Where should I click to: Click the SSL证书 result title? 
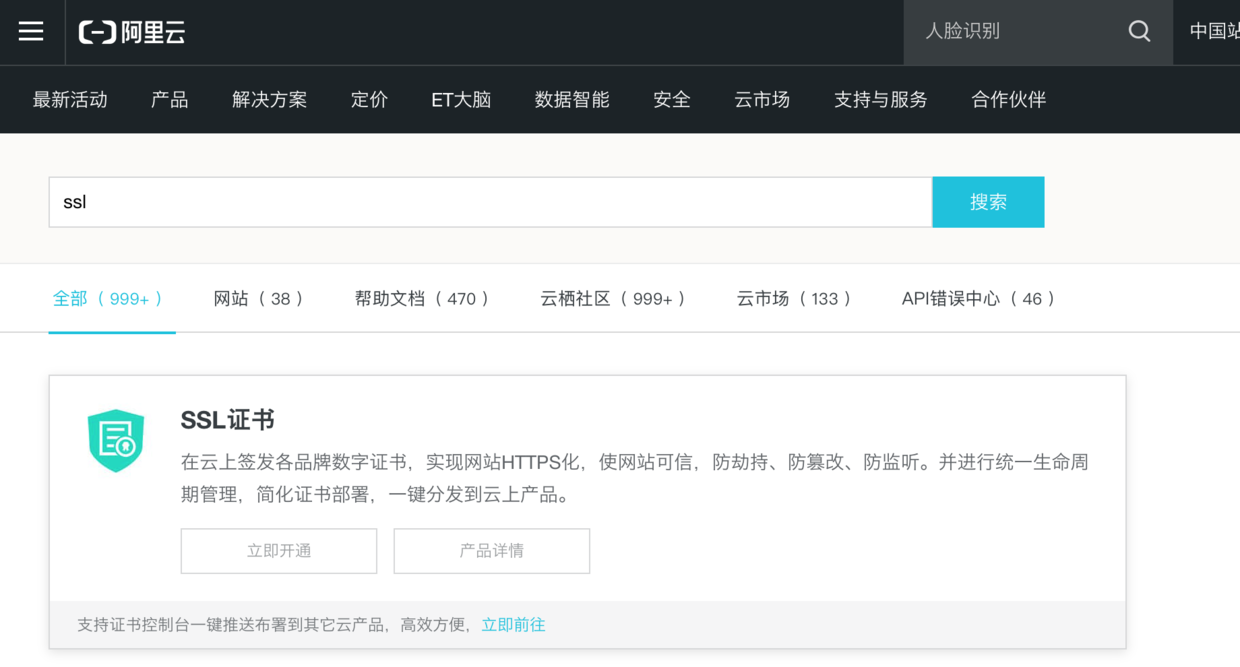click(x=227, y=420)
